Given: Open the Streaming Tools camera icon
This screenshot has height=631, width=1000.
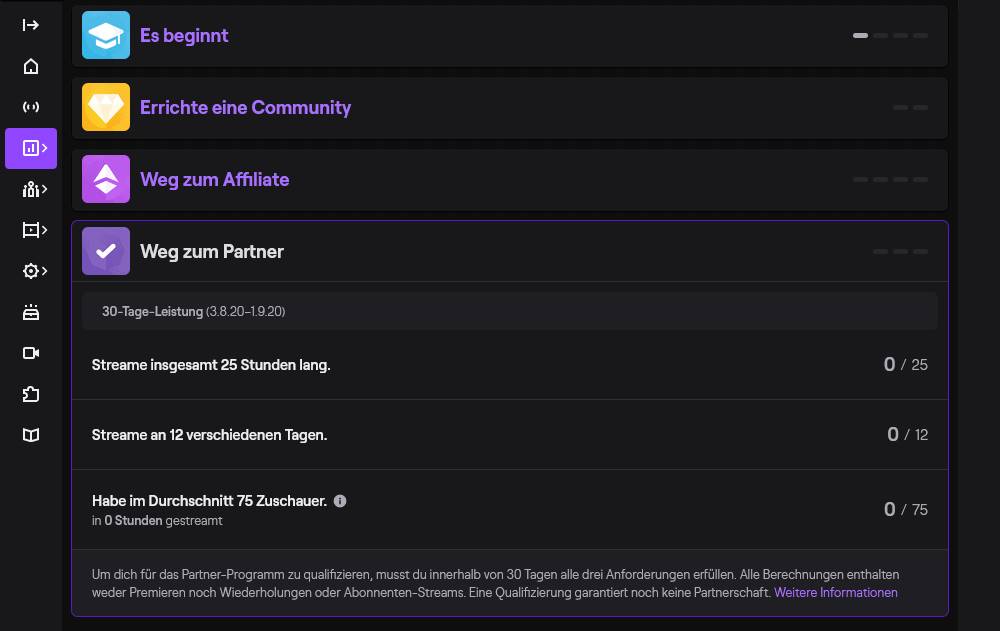Looking at the screenshot, I should click(x=30, y=353).
